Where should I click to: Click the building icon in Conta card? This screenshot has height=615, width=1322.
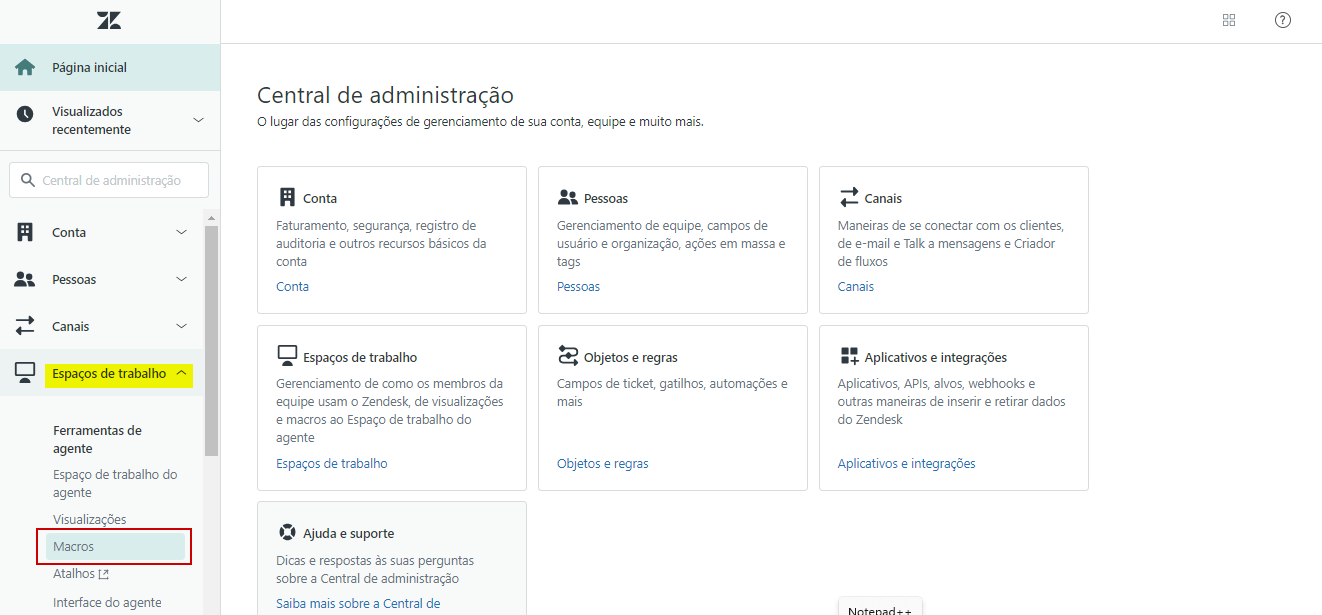(287, 197)
